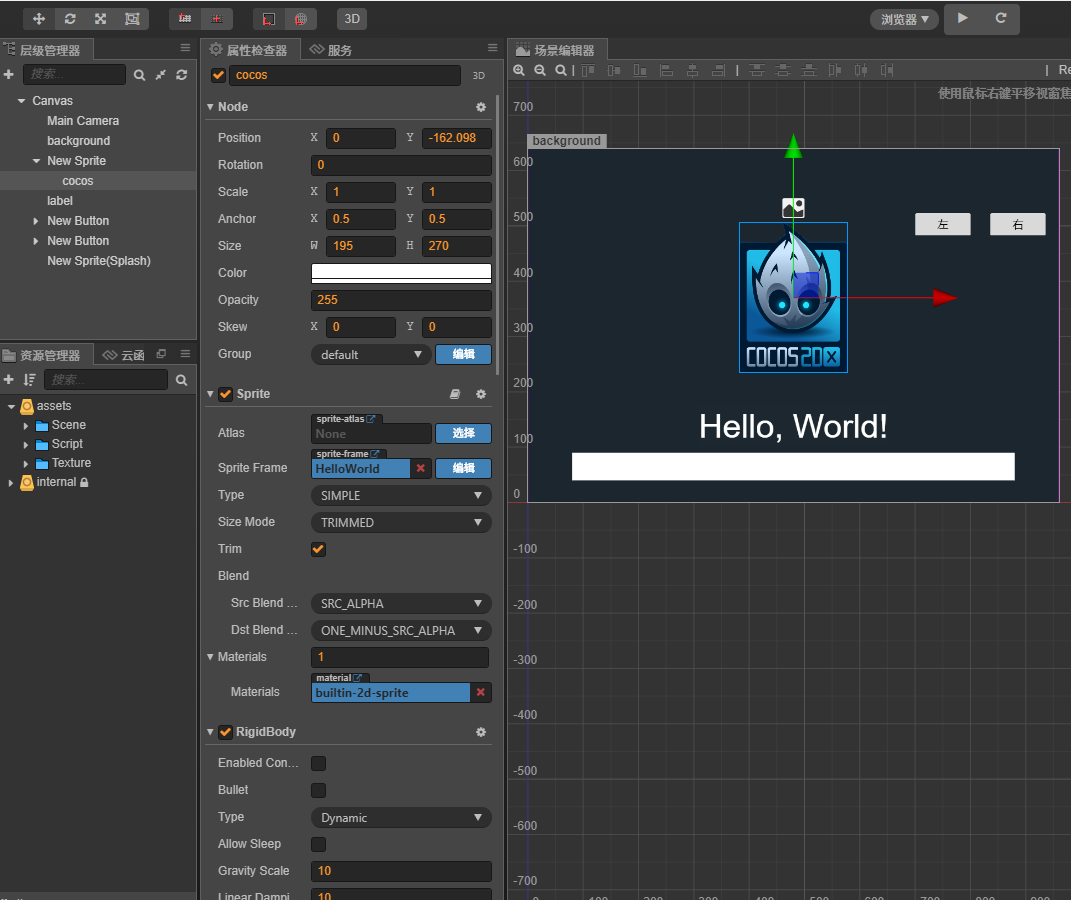The width and height of the screenshot is (1071, 900).
Task: Open the Size Mode TRIMMED dropdown
Action: coord(401,522)
